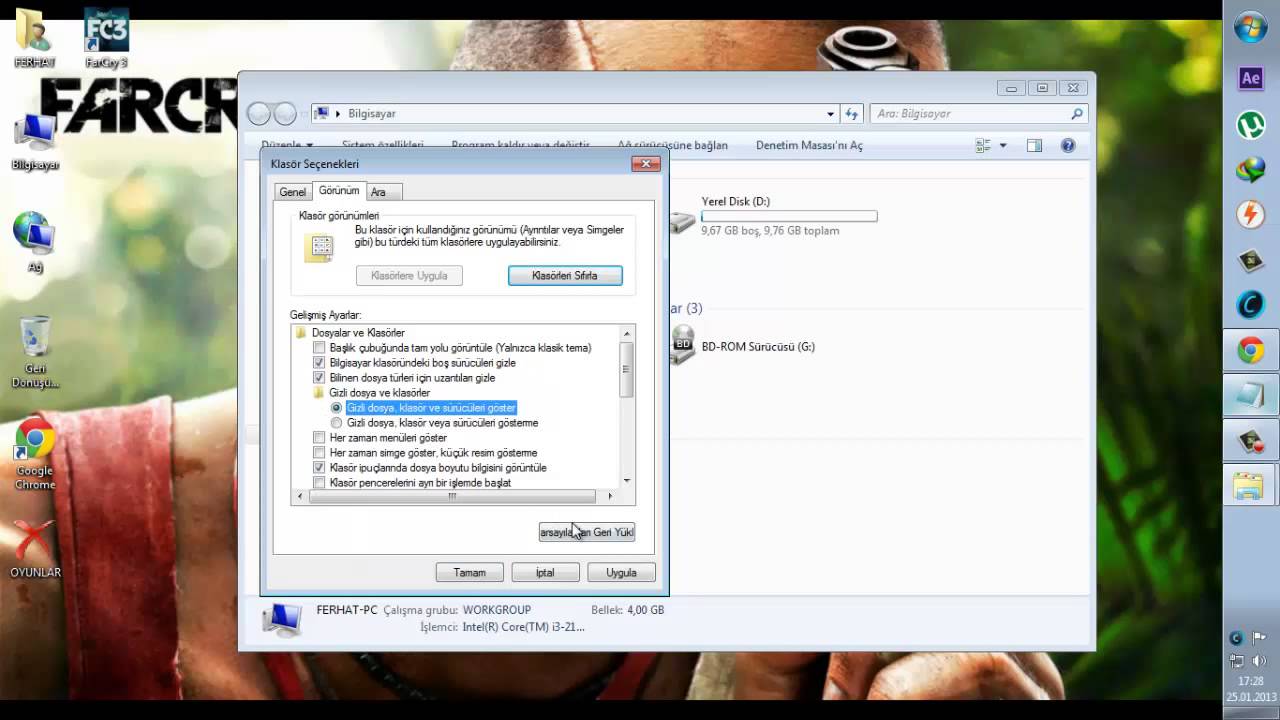1280x720 pixels.
Task: Click 'Ağ sürücüsüne bağlan' toolbar command
Action: pyautogui.click(x=672, y=145)
